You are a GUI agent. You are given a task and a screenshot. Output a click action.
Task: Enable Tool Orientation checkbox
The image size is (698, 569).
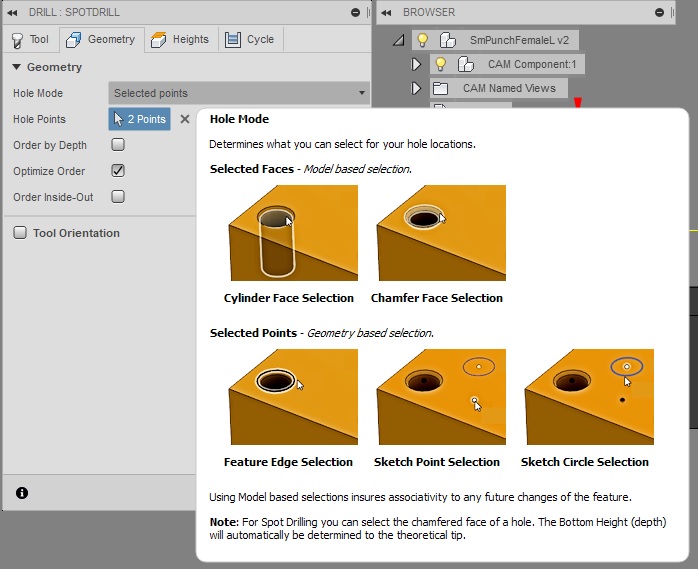tap(20, 232)
